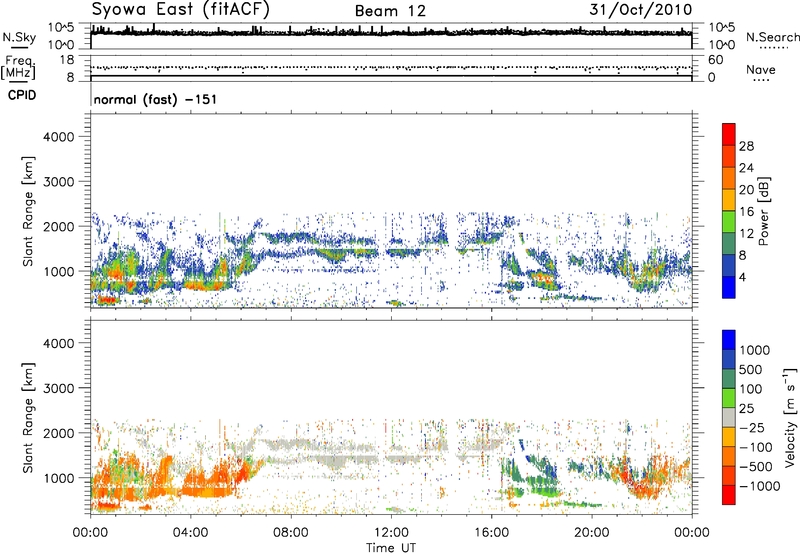The image size is (800, 554).
Task: Click 'Slant Range [km]' label of the velocity panel
Action: [x=29, y=417]
